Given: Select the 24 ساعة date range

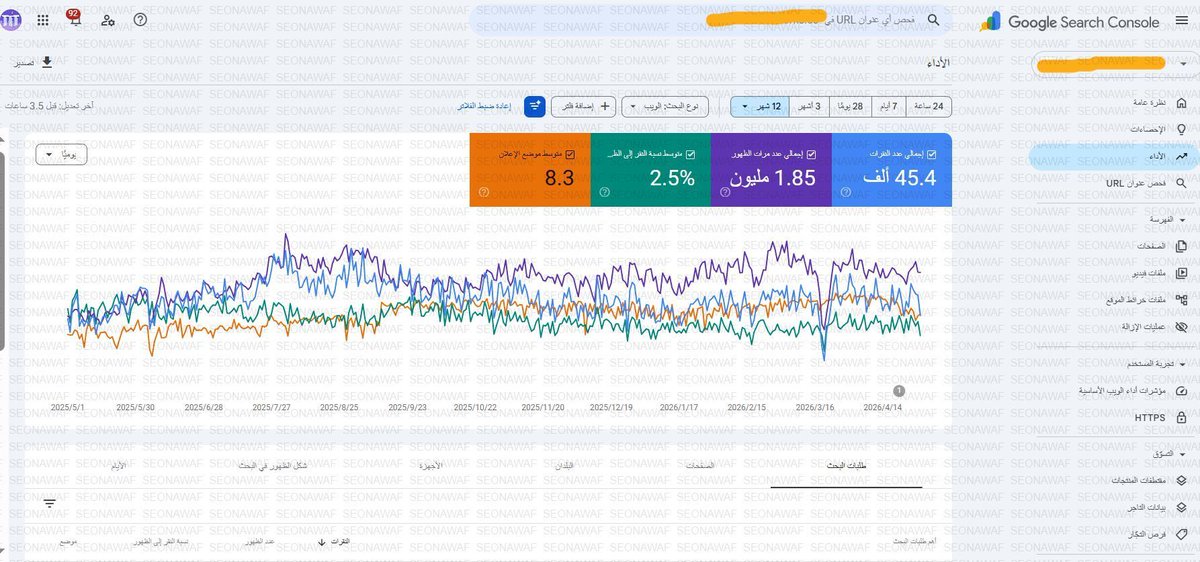Looking at the screenshot, I should (928, 106).
